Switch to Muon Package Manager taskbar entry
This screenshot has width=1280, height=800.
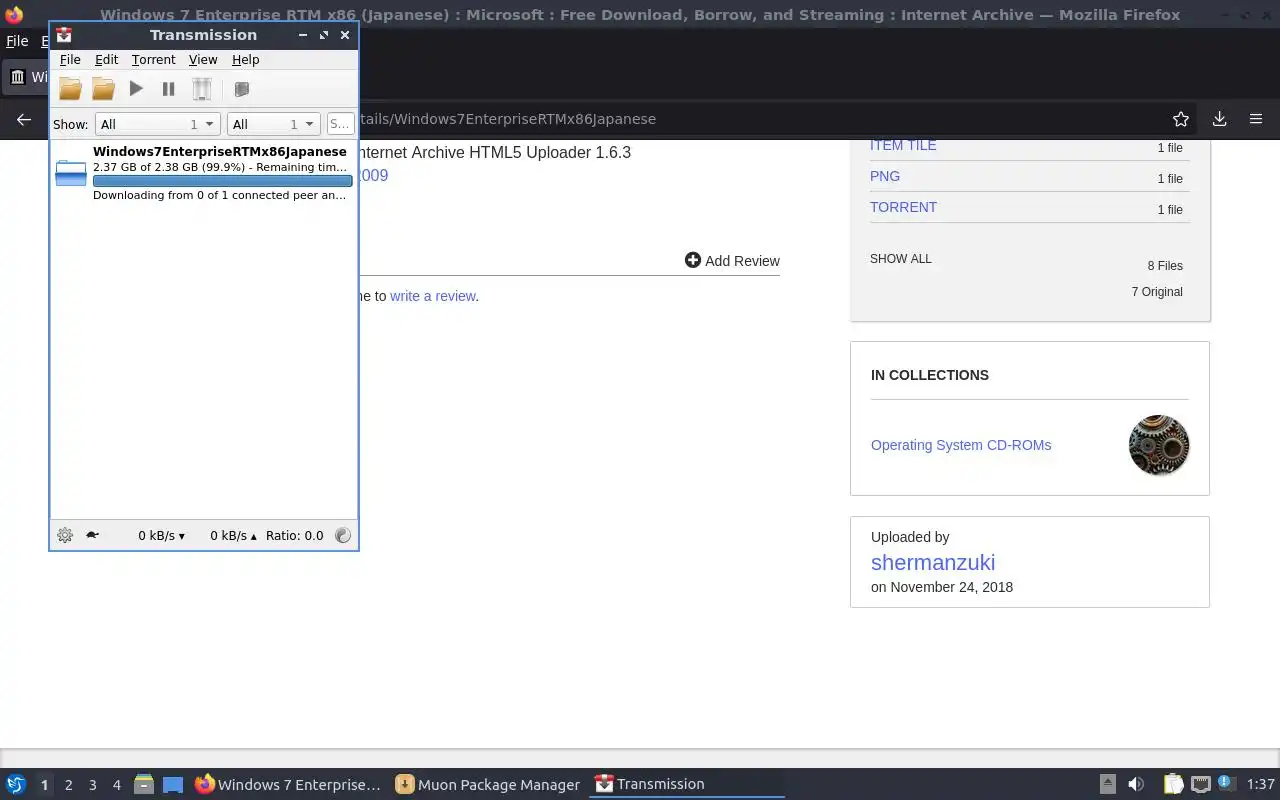point(488,785)
